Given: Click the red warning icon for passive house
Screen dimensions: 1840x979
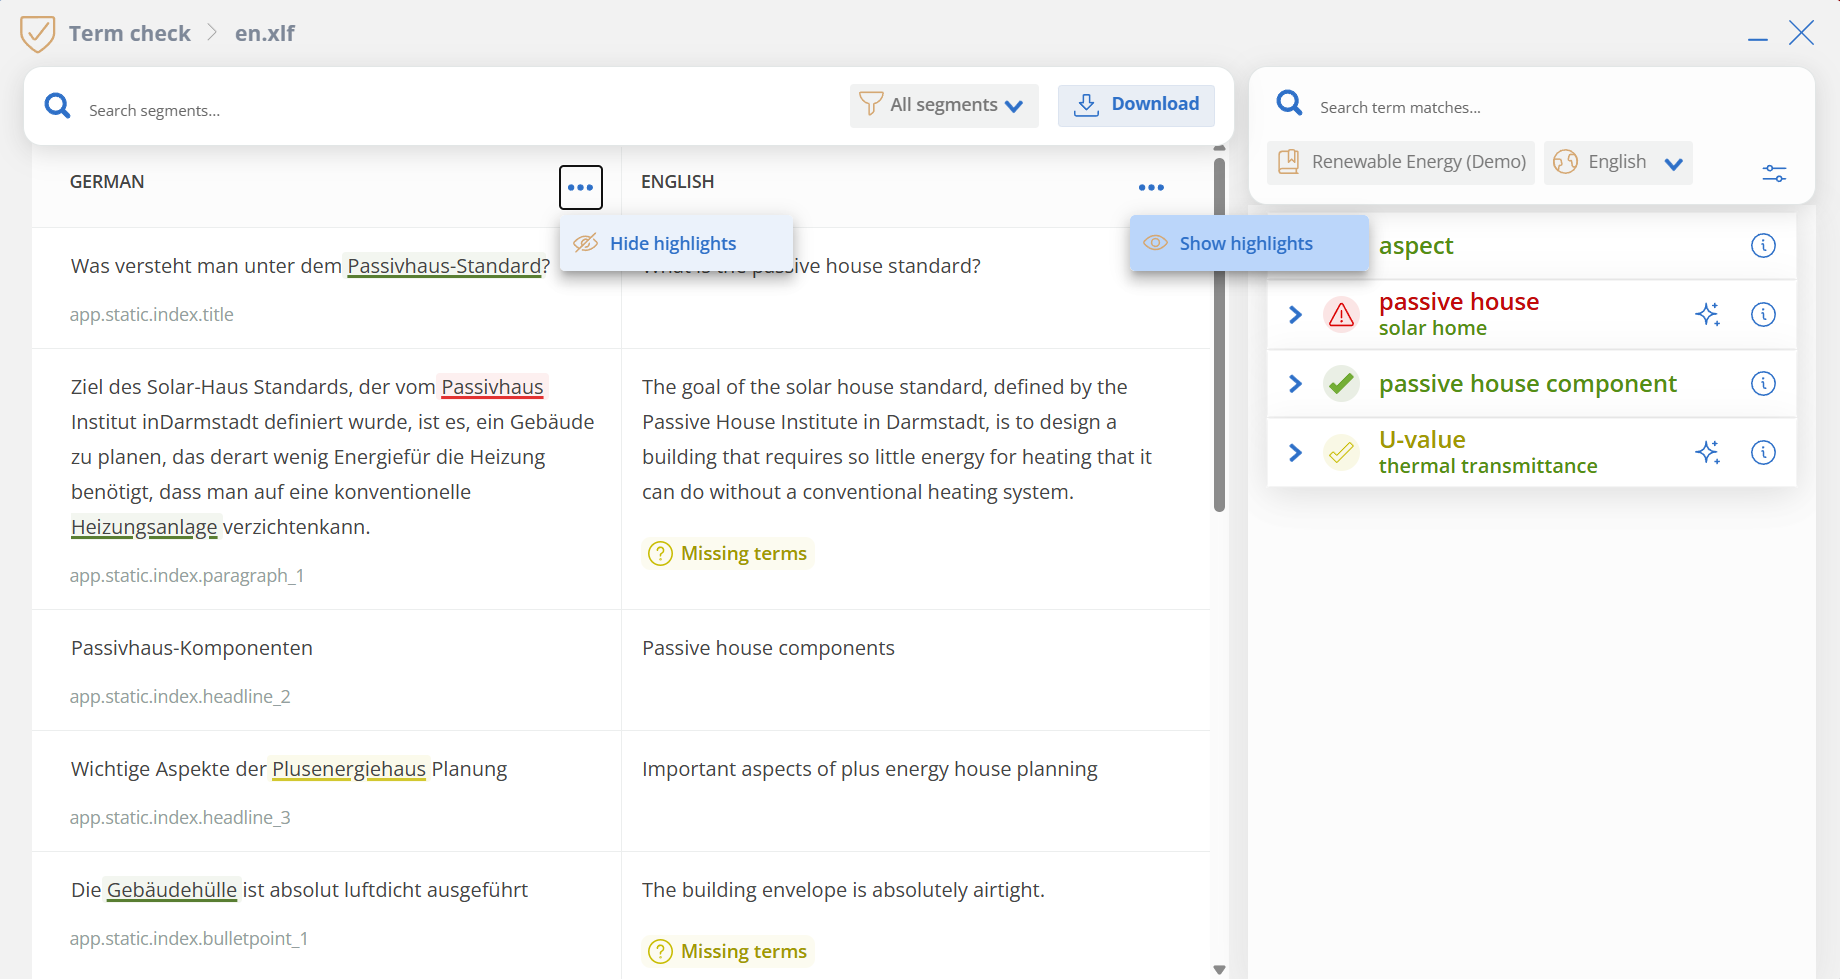Looking at the screenshot, I should pos(1341,314).
